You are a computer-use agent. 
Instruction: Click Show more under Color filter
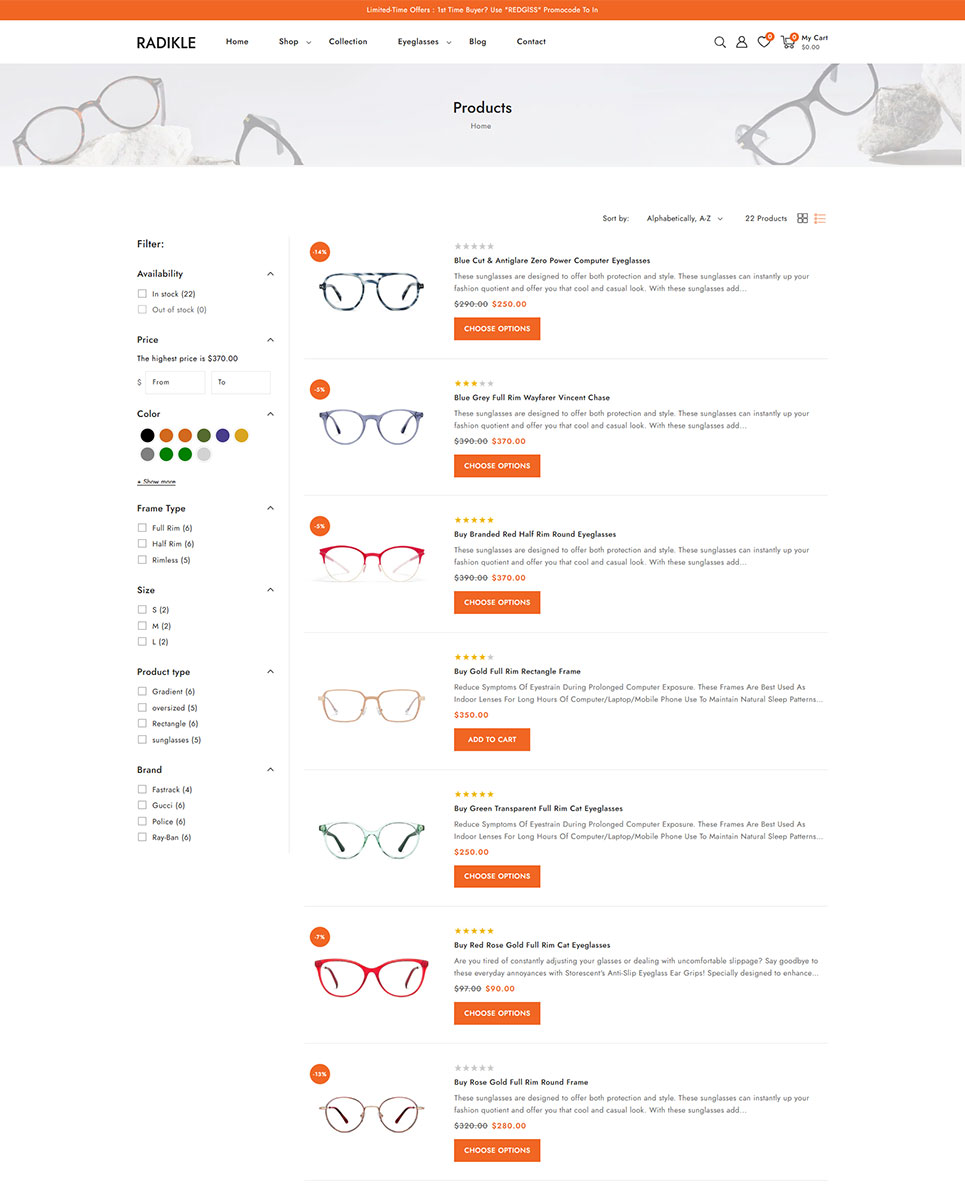tap(156, 482)
